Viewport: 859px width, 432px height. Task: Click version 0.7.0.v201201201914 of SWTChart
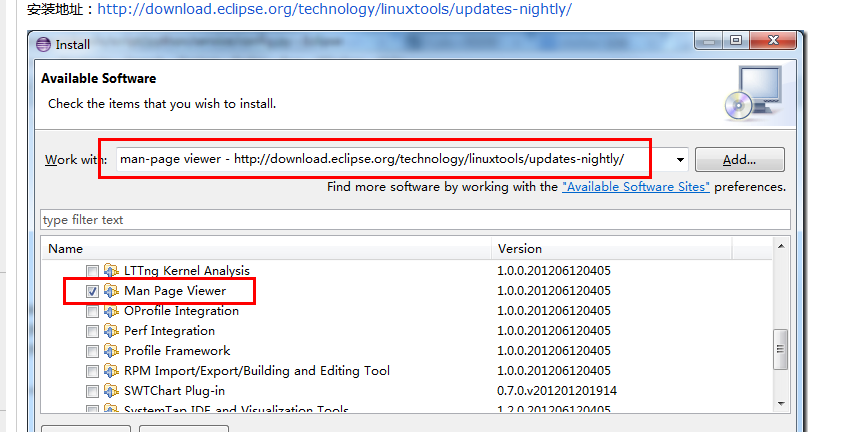557,391
